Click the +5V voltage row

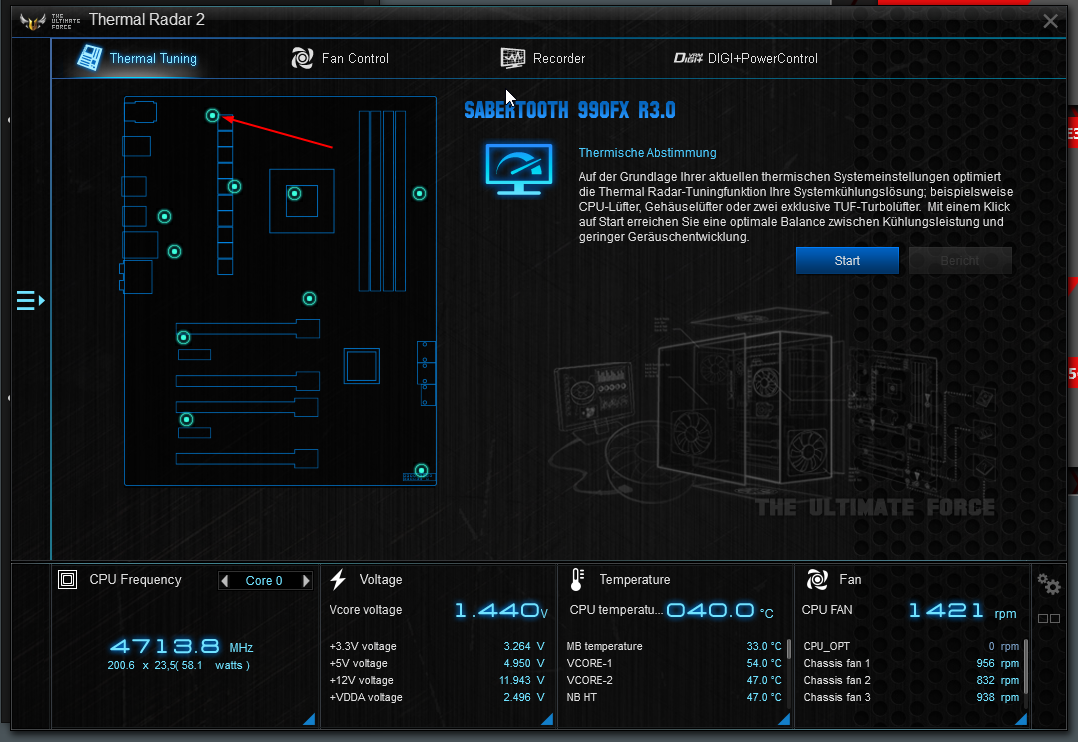pos(437,664)
